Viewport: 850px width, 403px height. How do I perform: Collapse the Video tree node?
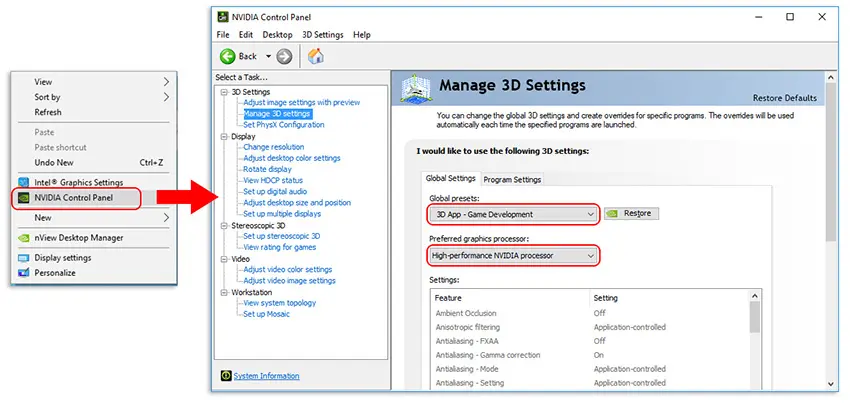click(x=224, y=259)
